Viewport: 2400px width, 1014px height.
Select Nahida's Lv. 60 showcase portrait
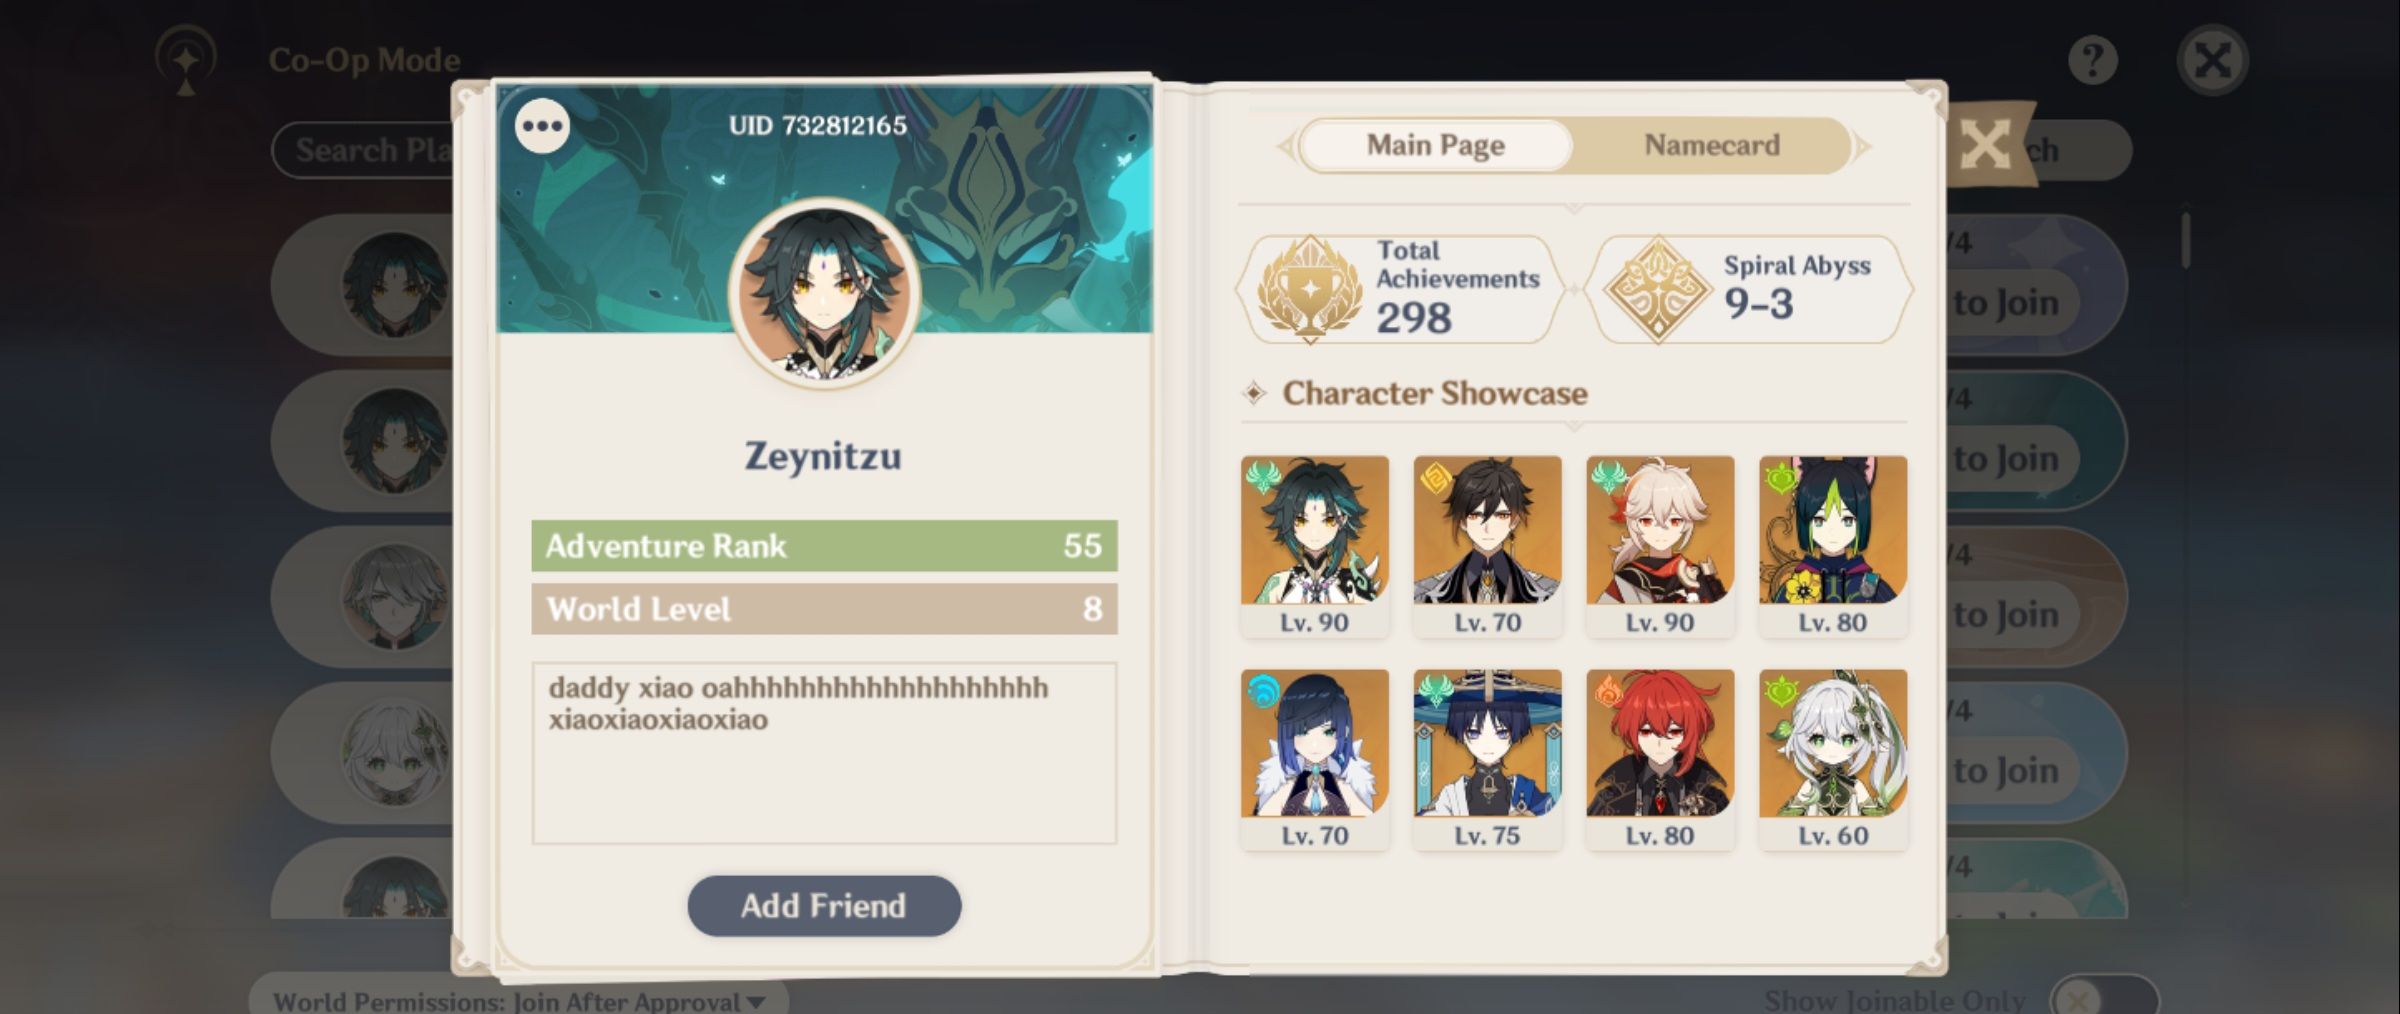pos(1833,759)
